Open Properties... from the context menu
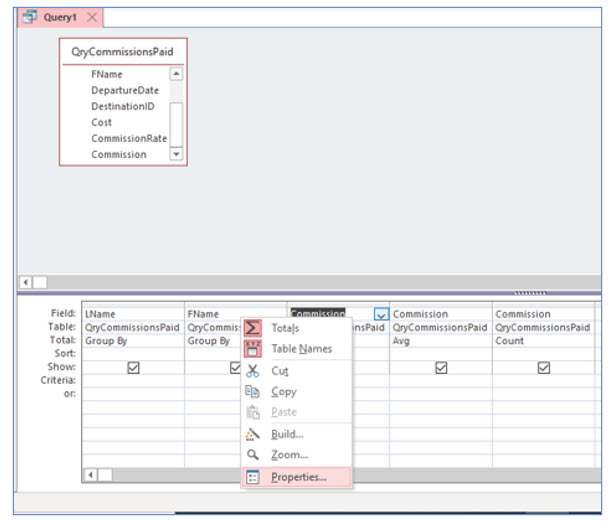The height and width of the screenshot is (522, 610). (x=296, y=477)
